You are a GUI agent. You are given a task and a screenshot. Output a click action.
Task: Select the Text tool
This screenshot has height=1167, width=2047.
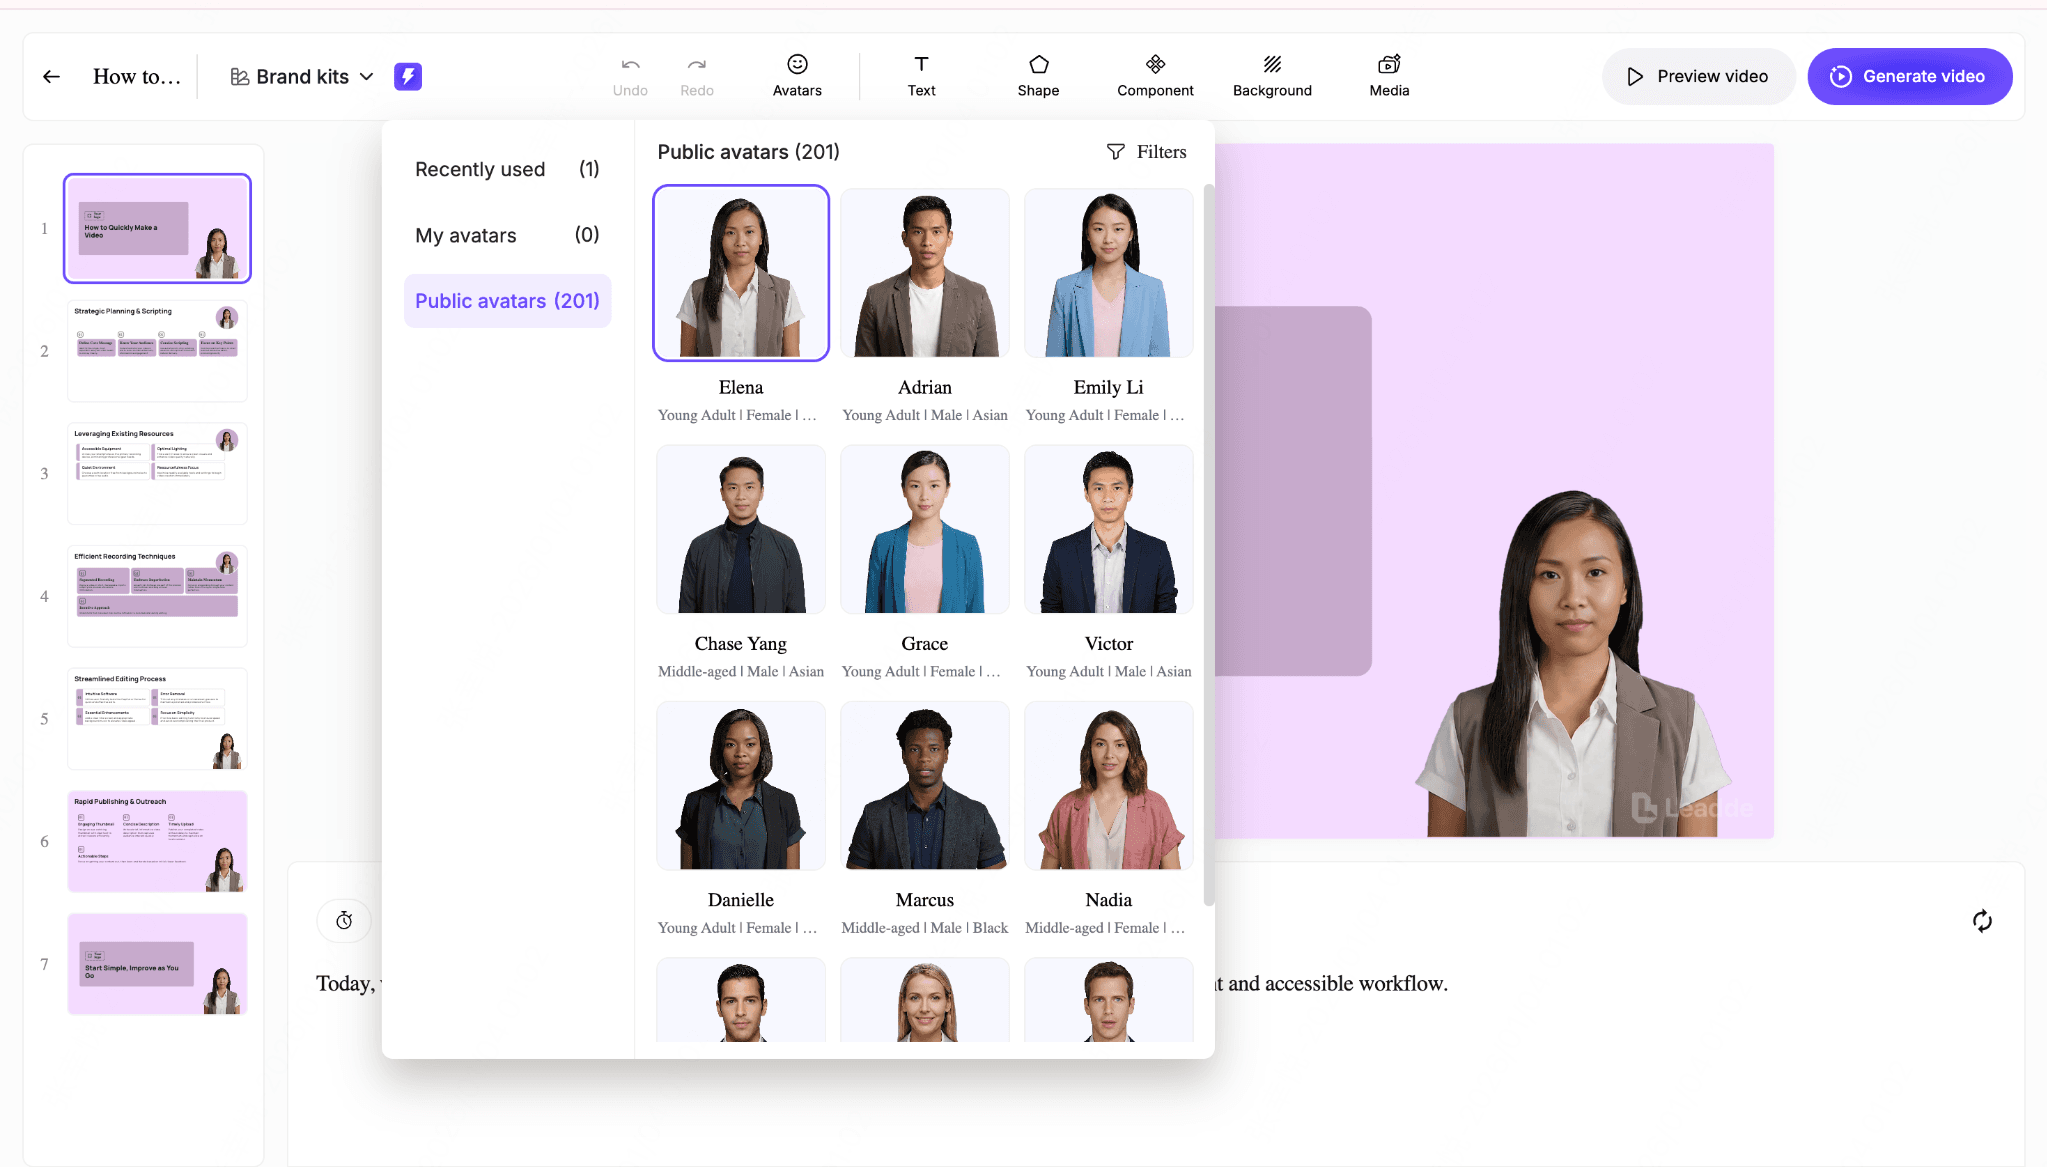(x=921, y=76)
